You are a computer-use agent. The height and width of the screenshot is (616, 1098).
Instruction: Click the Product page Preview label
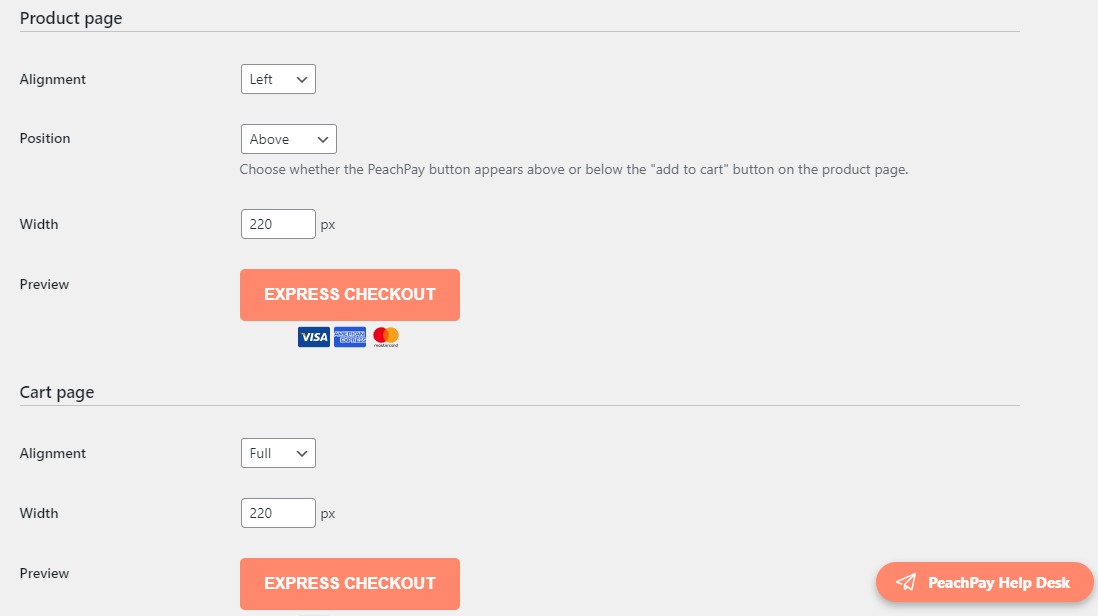44,284
